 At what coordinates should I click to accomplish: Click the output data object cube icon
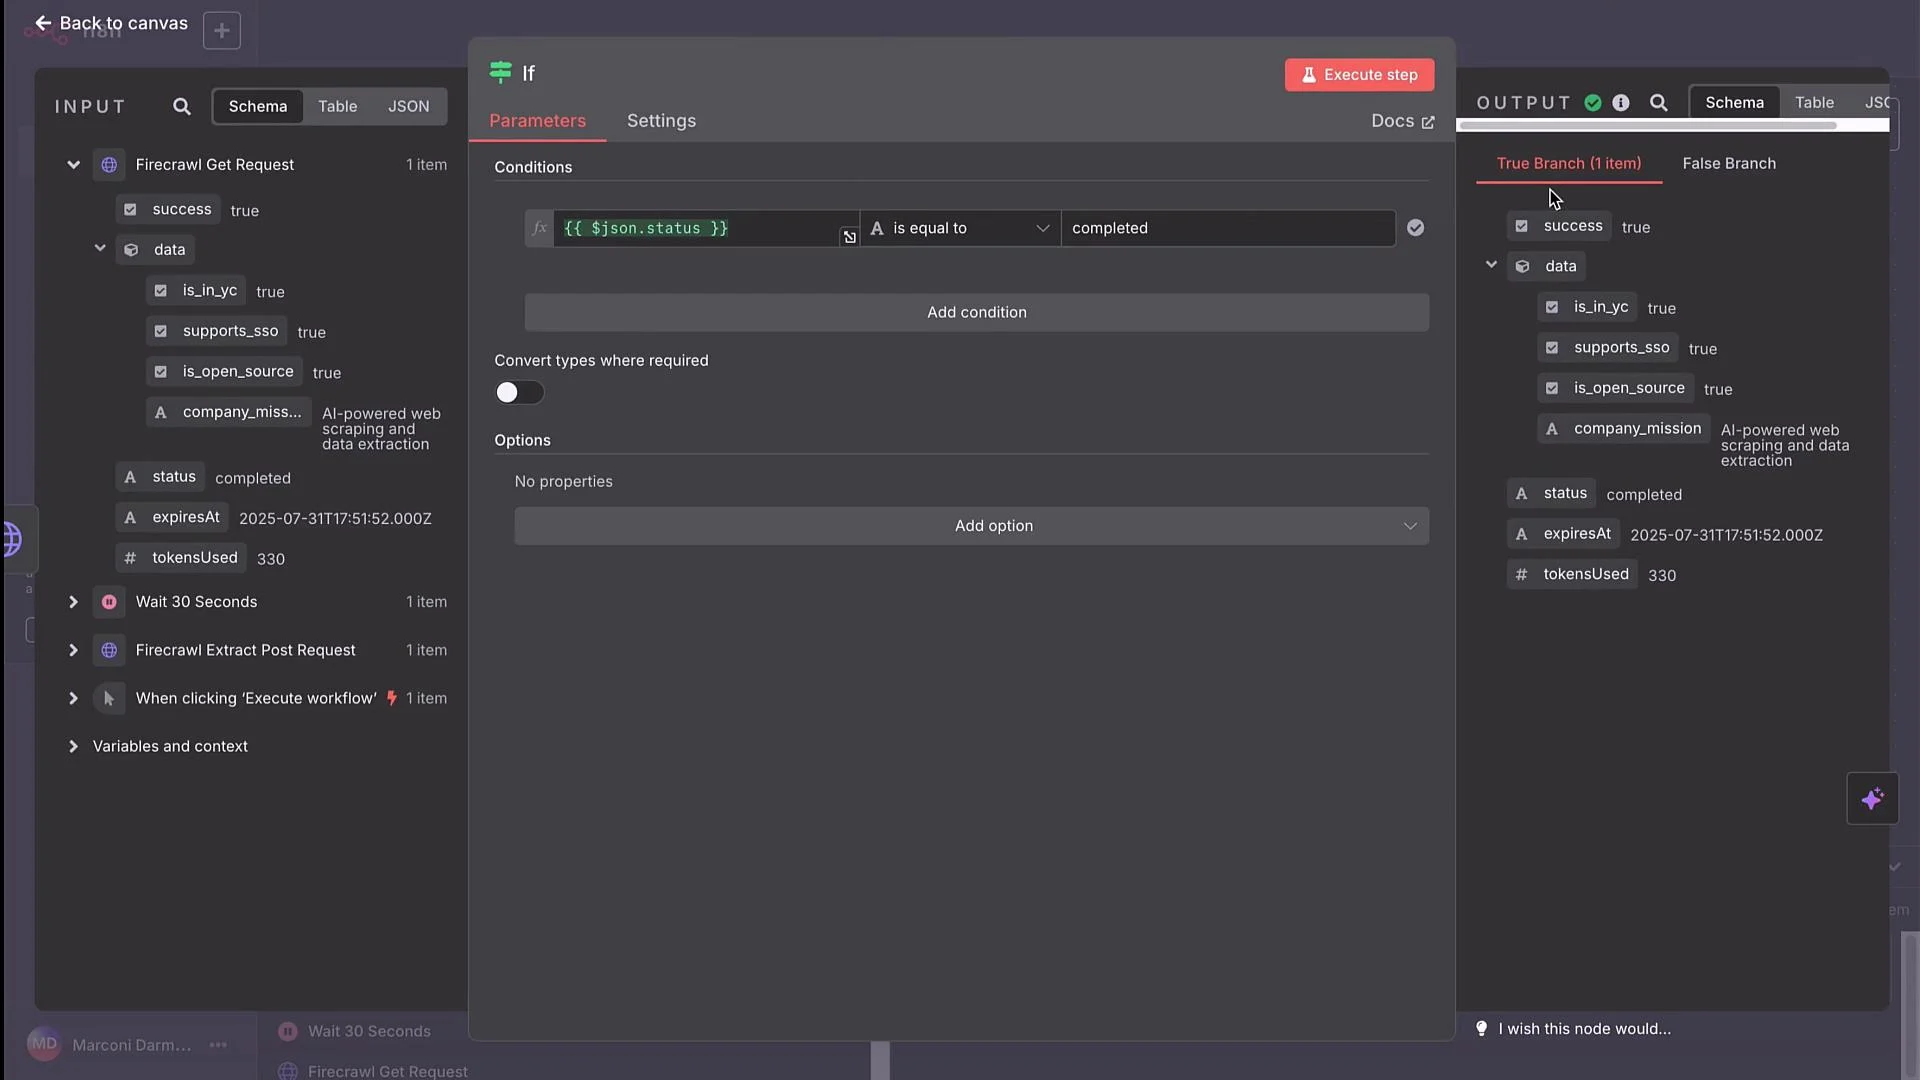1522,266
